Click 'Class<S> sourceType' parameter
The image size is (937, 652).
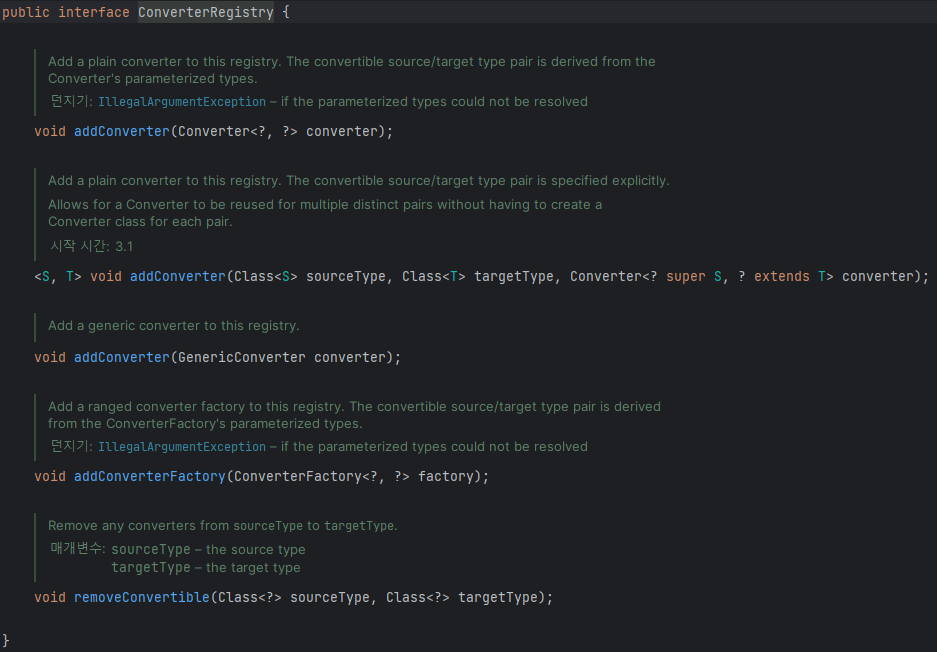(310, 277)
